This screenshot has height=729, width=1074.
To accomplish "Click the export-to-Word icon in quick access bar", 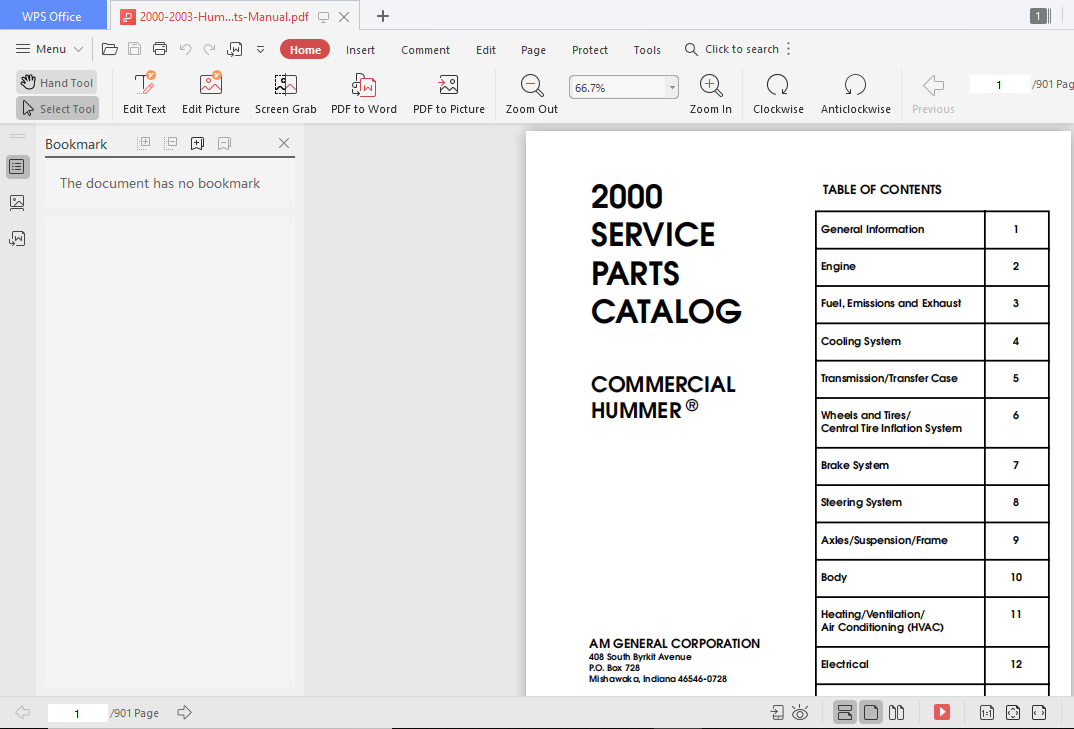I will (235, 49).
